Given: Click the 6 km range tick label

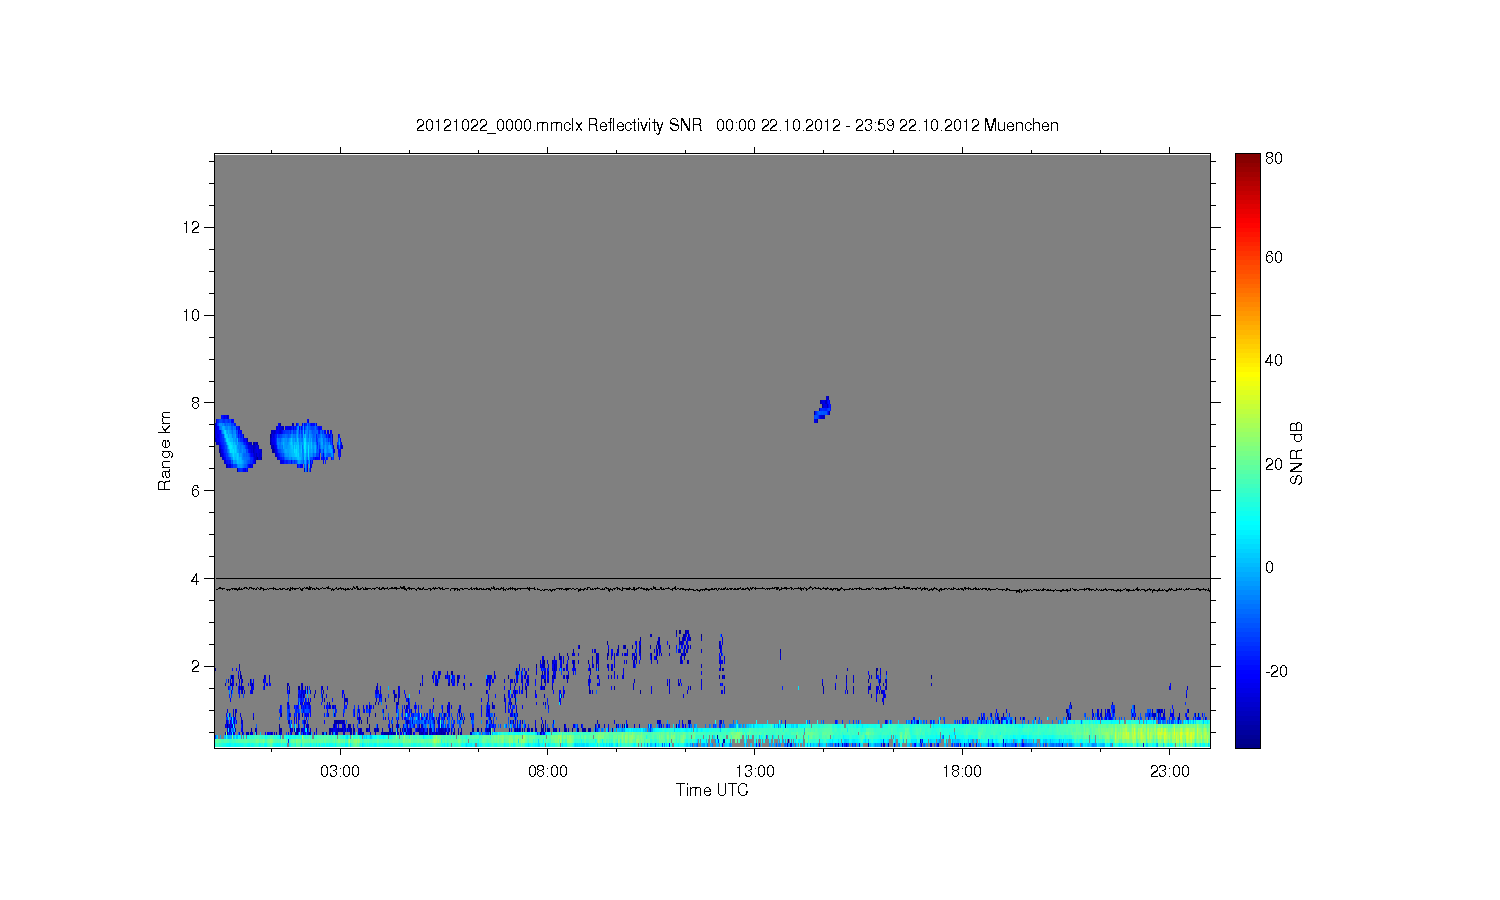Looking at the screenshot, I should pos(197,491).
